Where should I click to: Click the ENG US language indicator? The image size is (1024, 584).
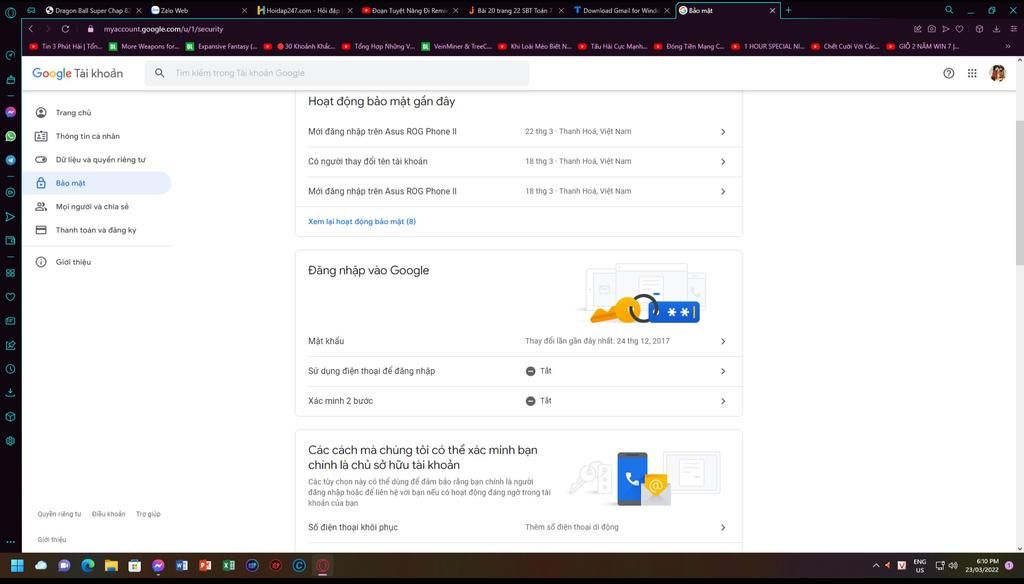920,565
